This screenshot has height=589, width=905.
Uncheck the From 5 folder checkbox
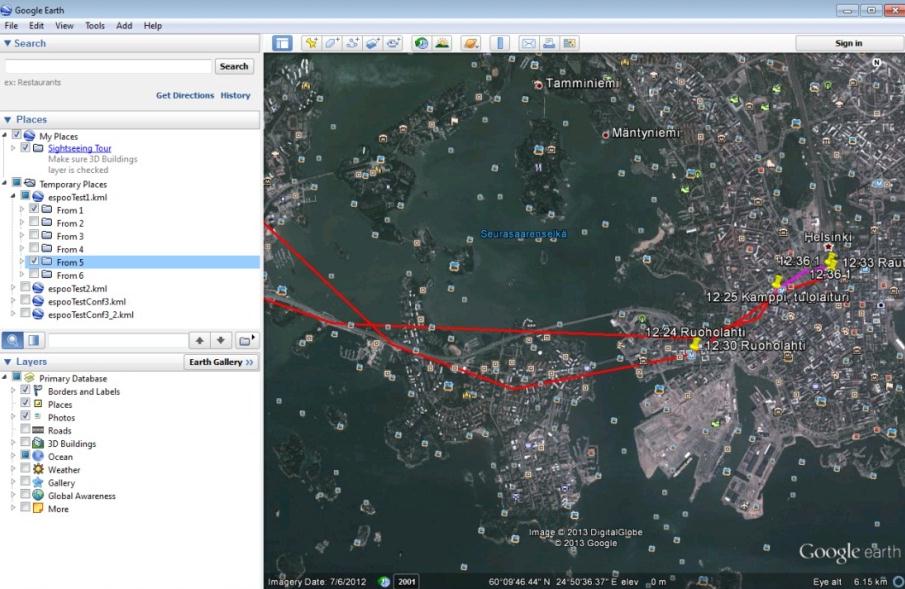pyautogui.click(x=34, y=261)
